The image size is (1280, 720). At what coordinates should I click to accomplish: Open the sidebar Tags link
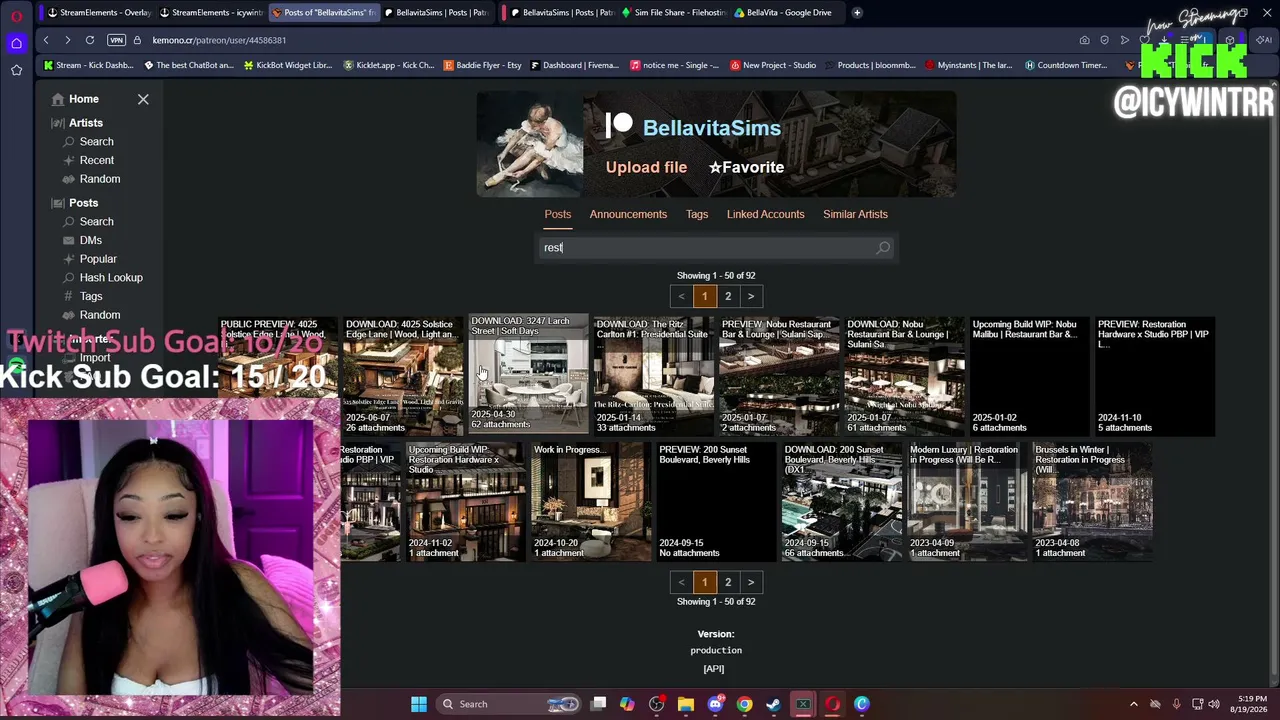click(x=91, y=296)
